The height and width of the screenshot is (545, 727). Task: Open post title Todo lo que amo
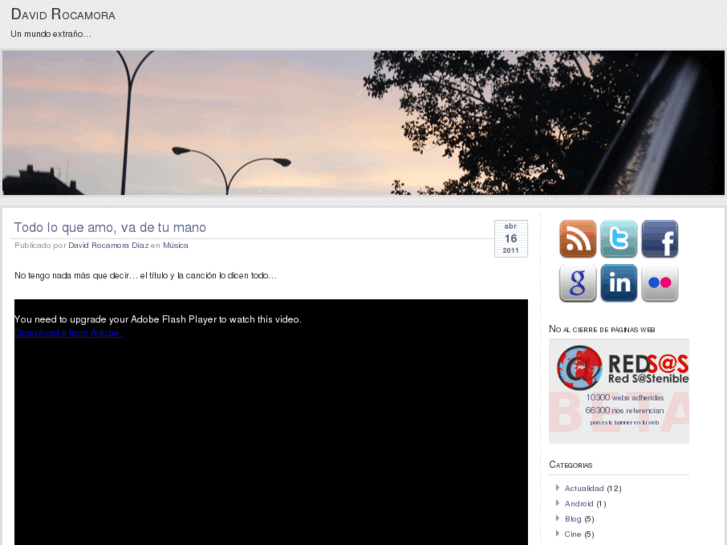point(110,228)
